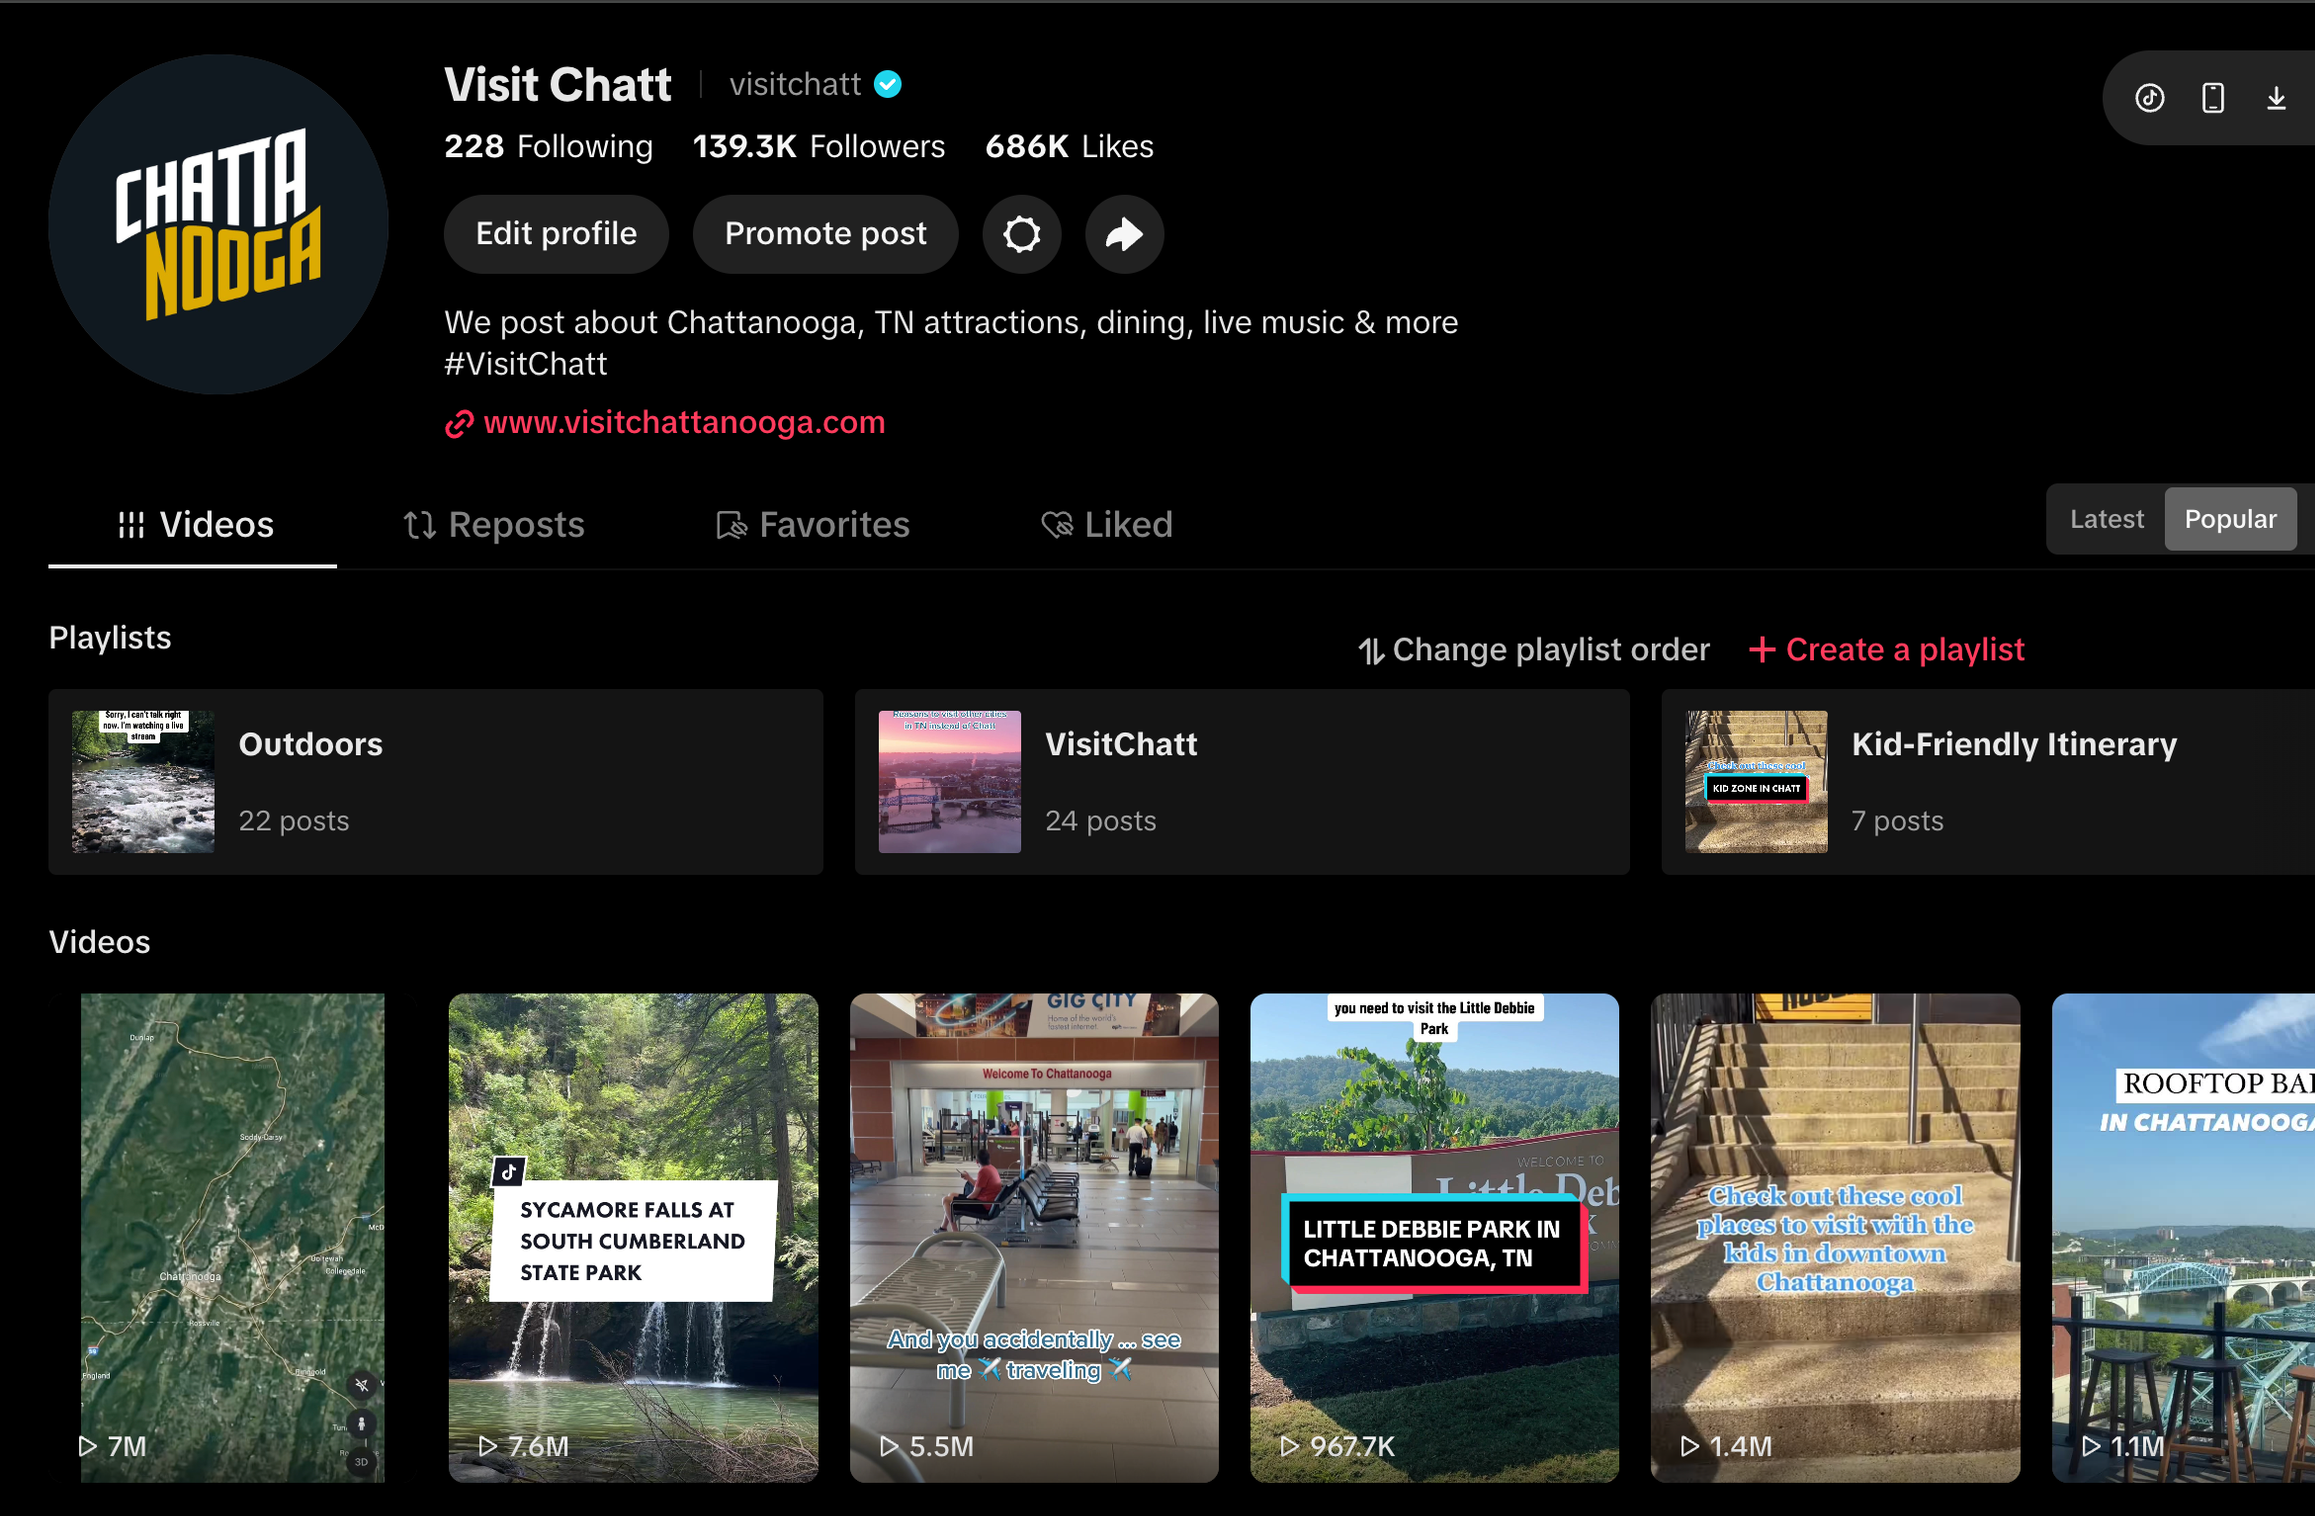Switch to Latest video sorting
This screenshot has height=1516, width=2315.
2106,518
